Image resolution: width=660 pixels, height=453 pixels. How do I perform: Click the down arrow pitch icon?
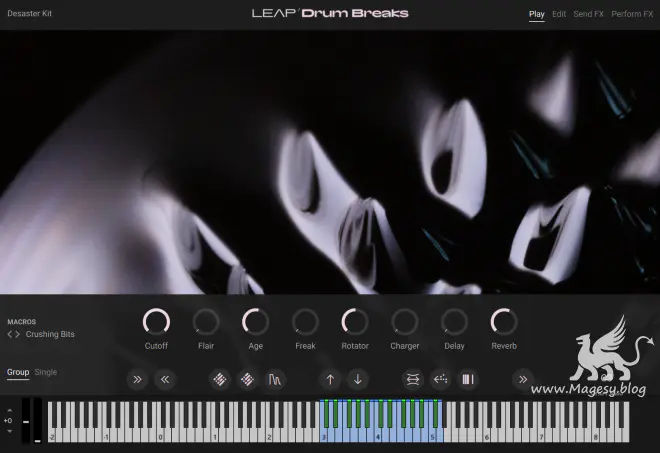click(358, 380)
